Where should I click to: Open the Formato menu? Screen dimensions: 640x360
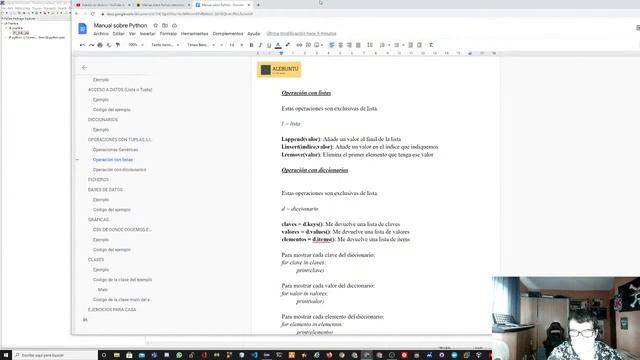pyautogui.click(x=168, y=33)
